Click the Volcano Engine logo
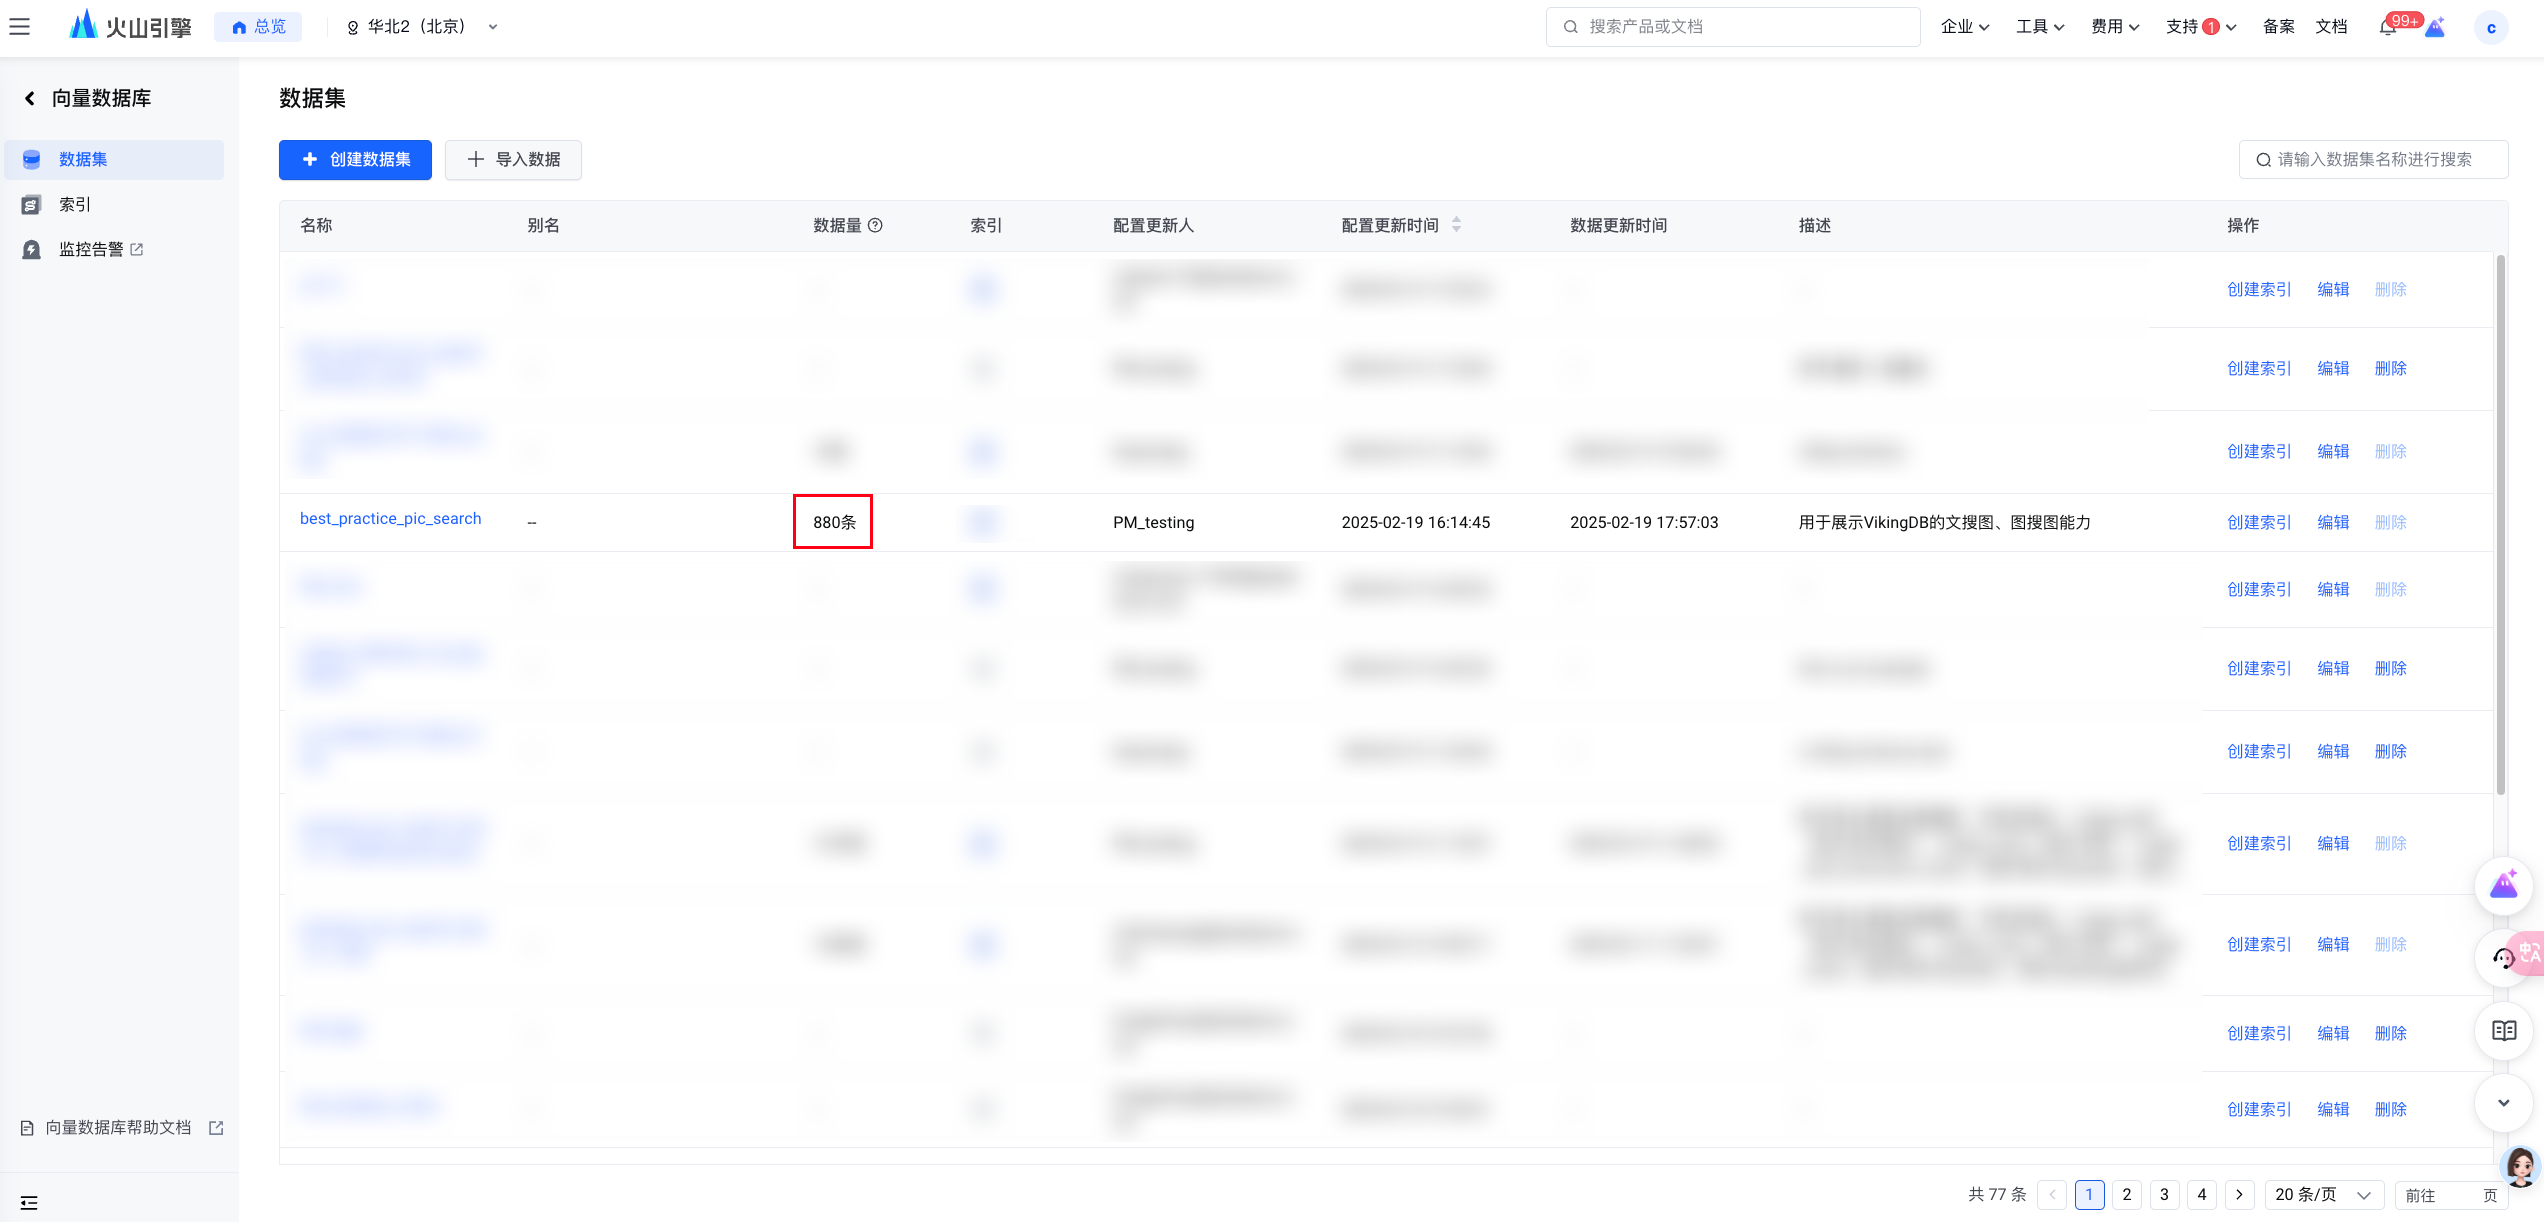This screenshot has width=2544, height=1222. [130, 26]
